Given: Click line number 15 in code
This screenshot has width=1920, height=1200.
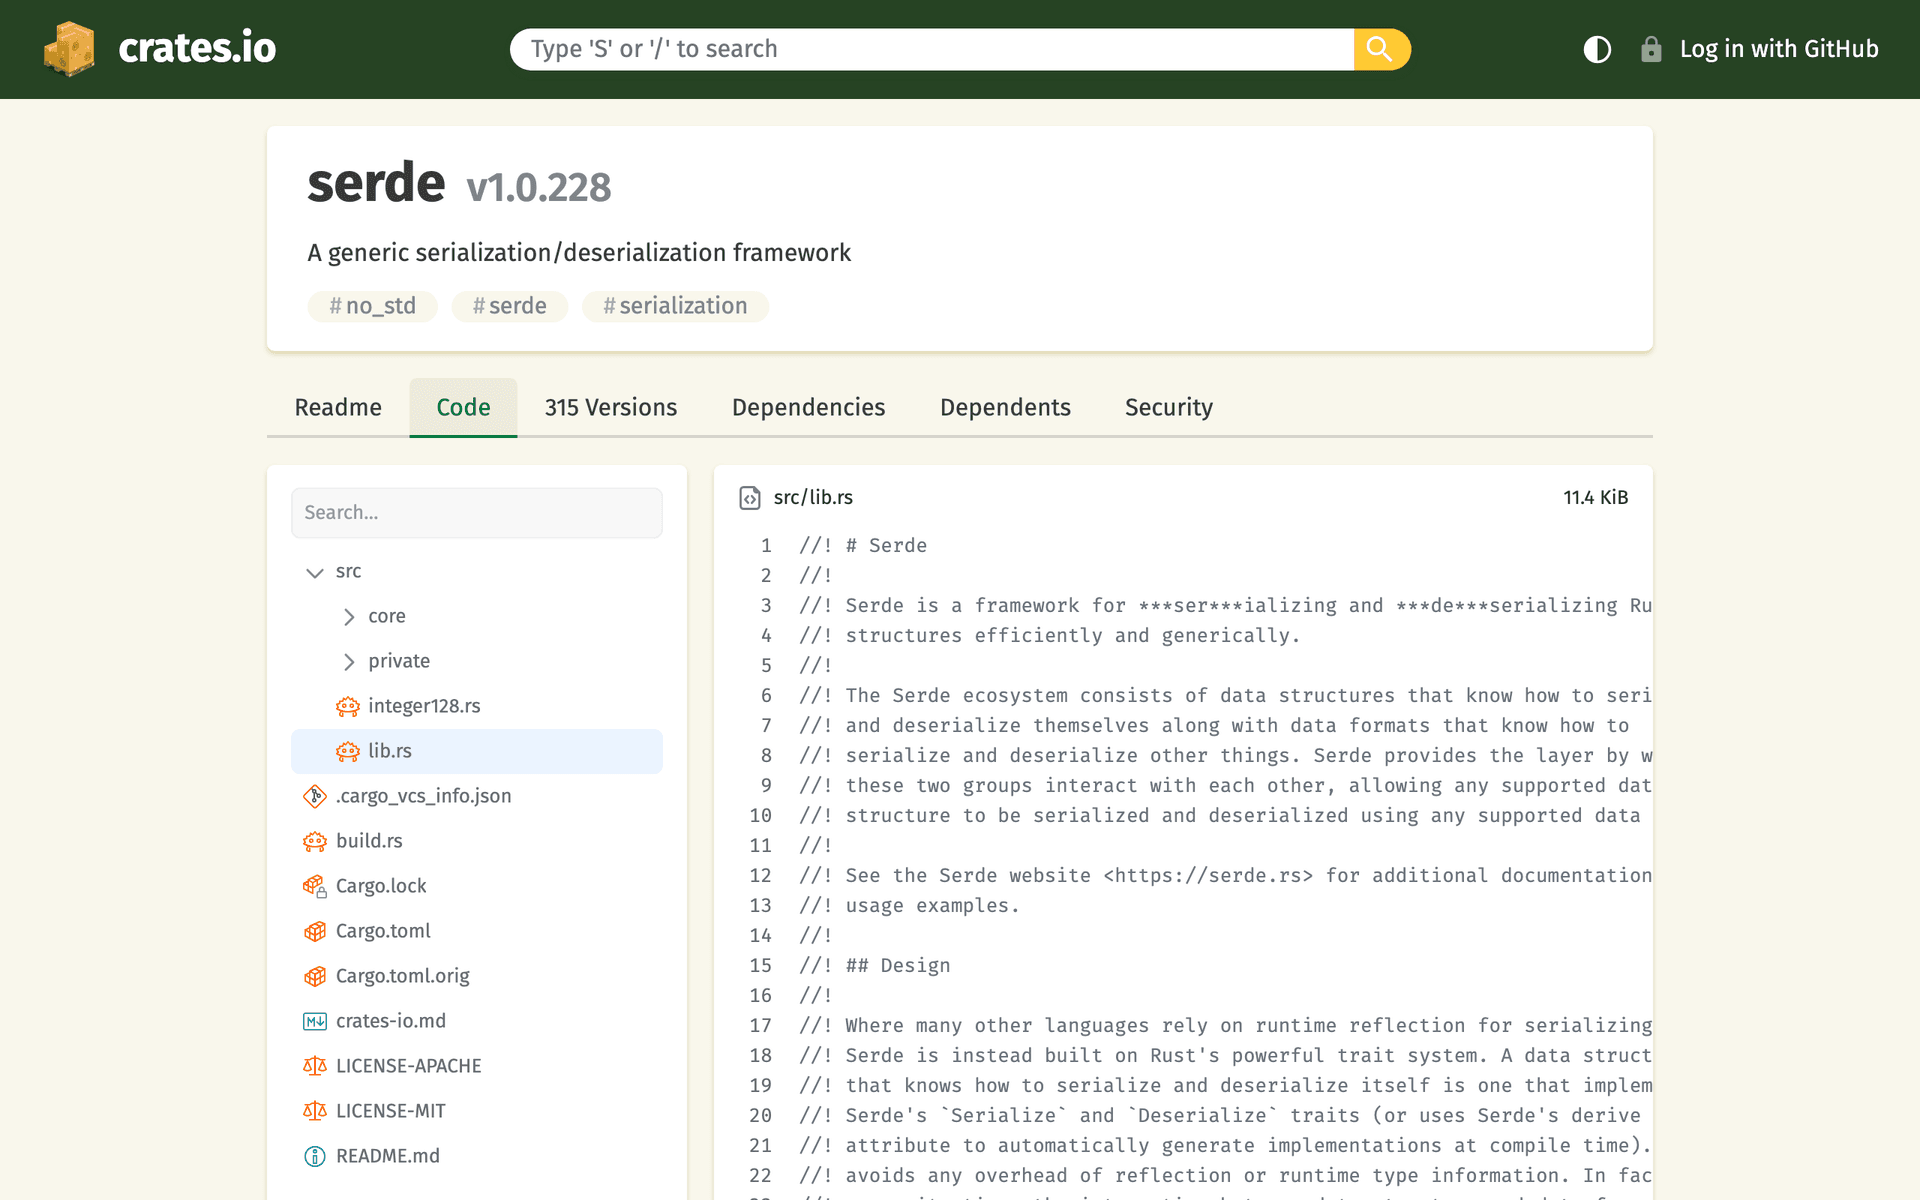Looking at the screenshot, I should 760,966.
